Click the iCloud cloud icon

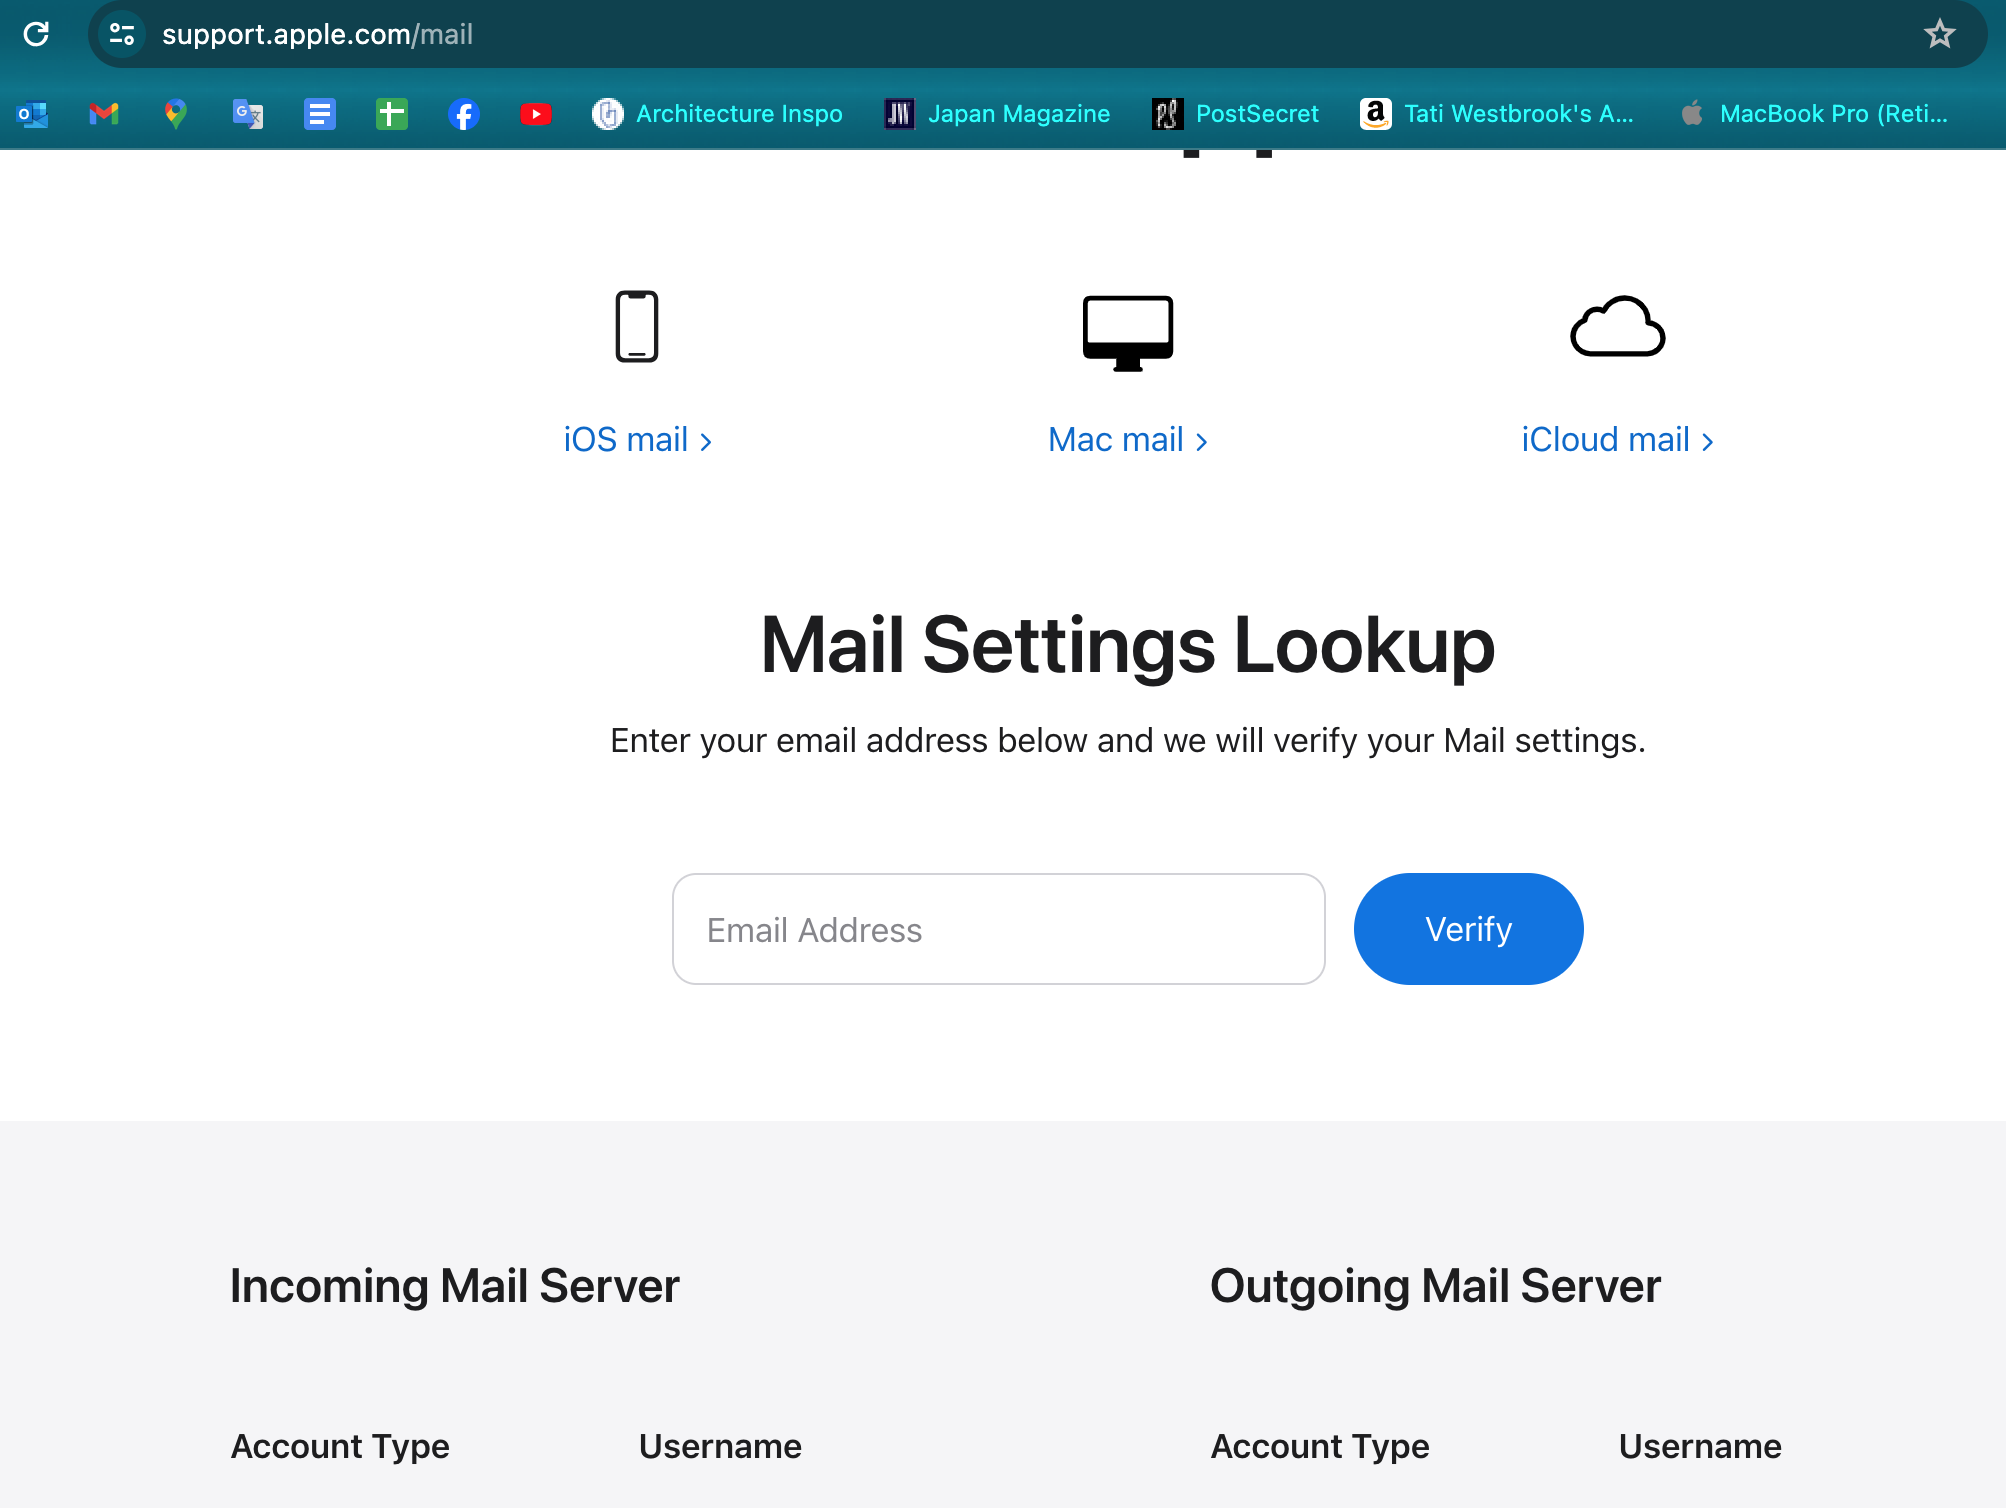tap(1617, 327)
